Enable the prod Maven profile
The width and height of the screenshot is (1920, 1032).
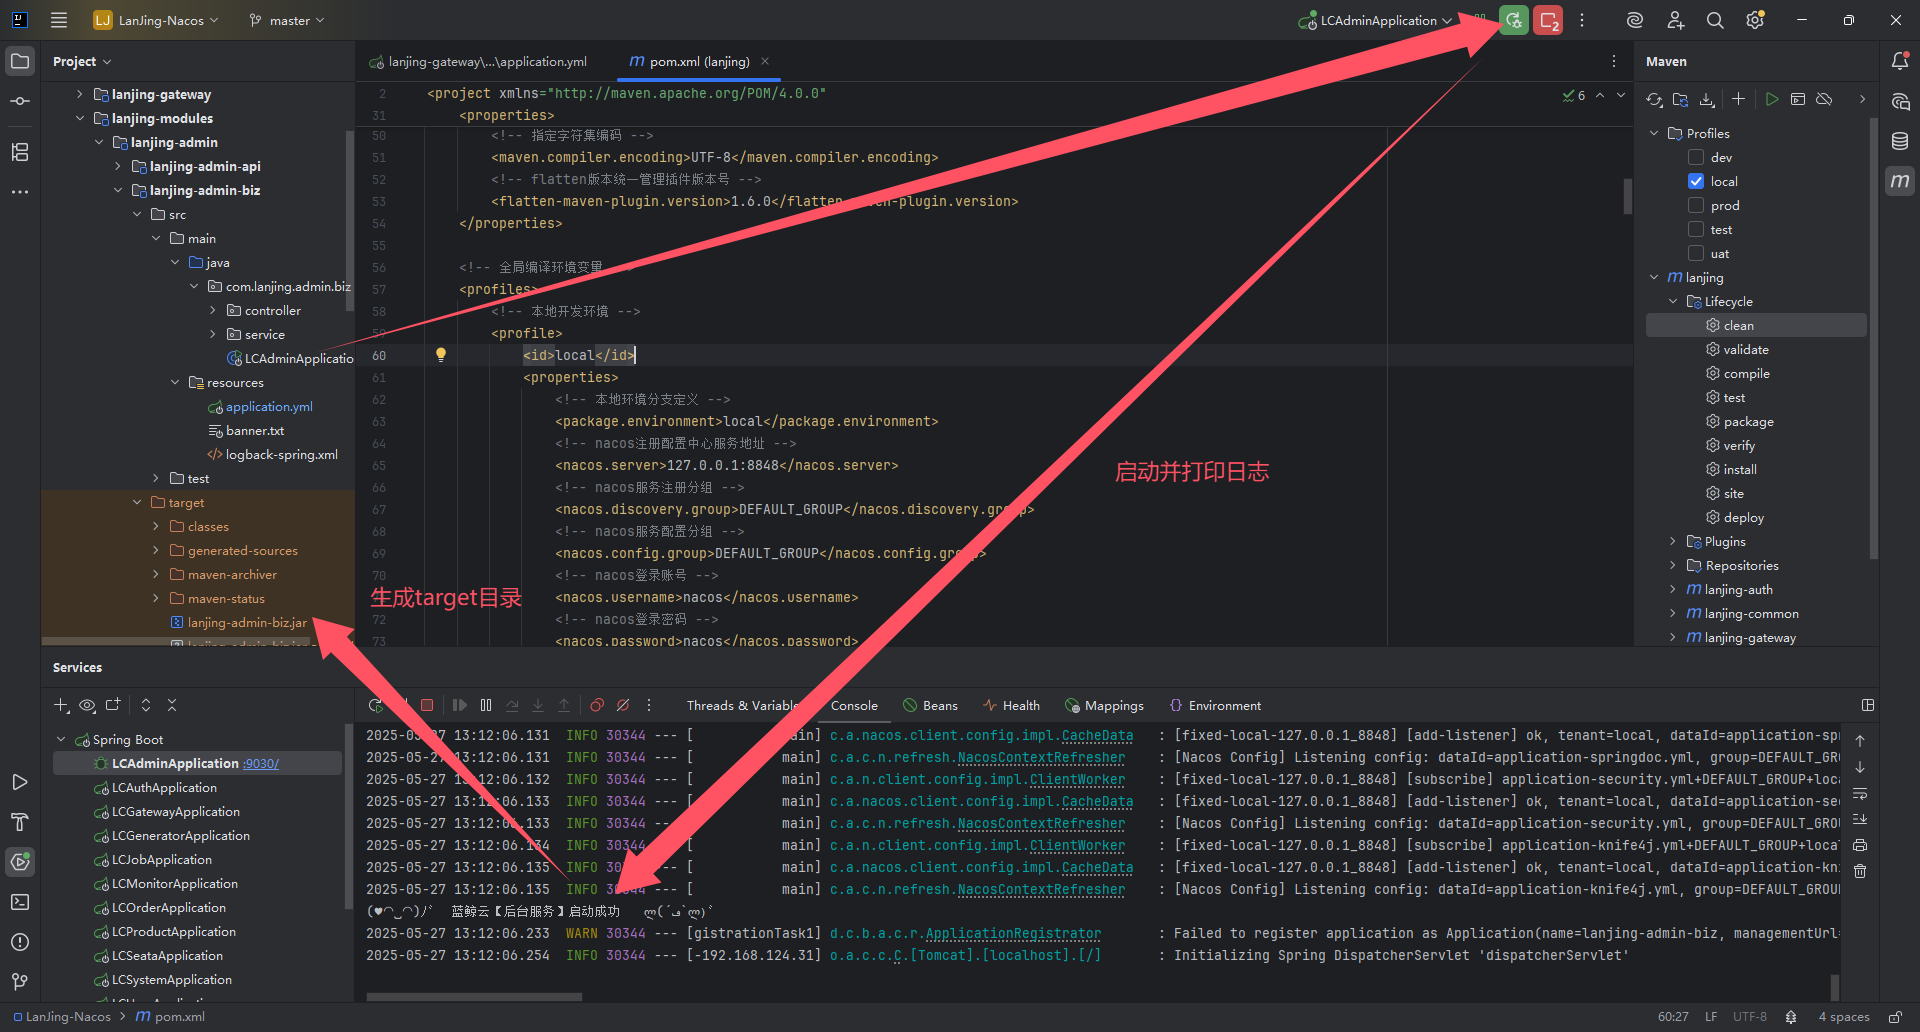pyautogui.click(x=1696, y=205)
